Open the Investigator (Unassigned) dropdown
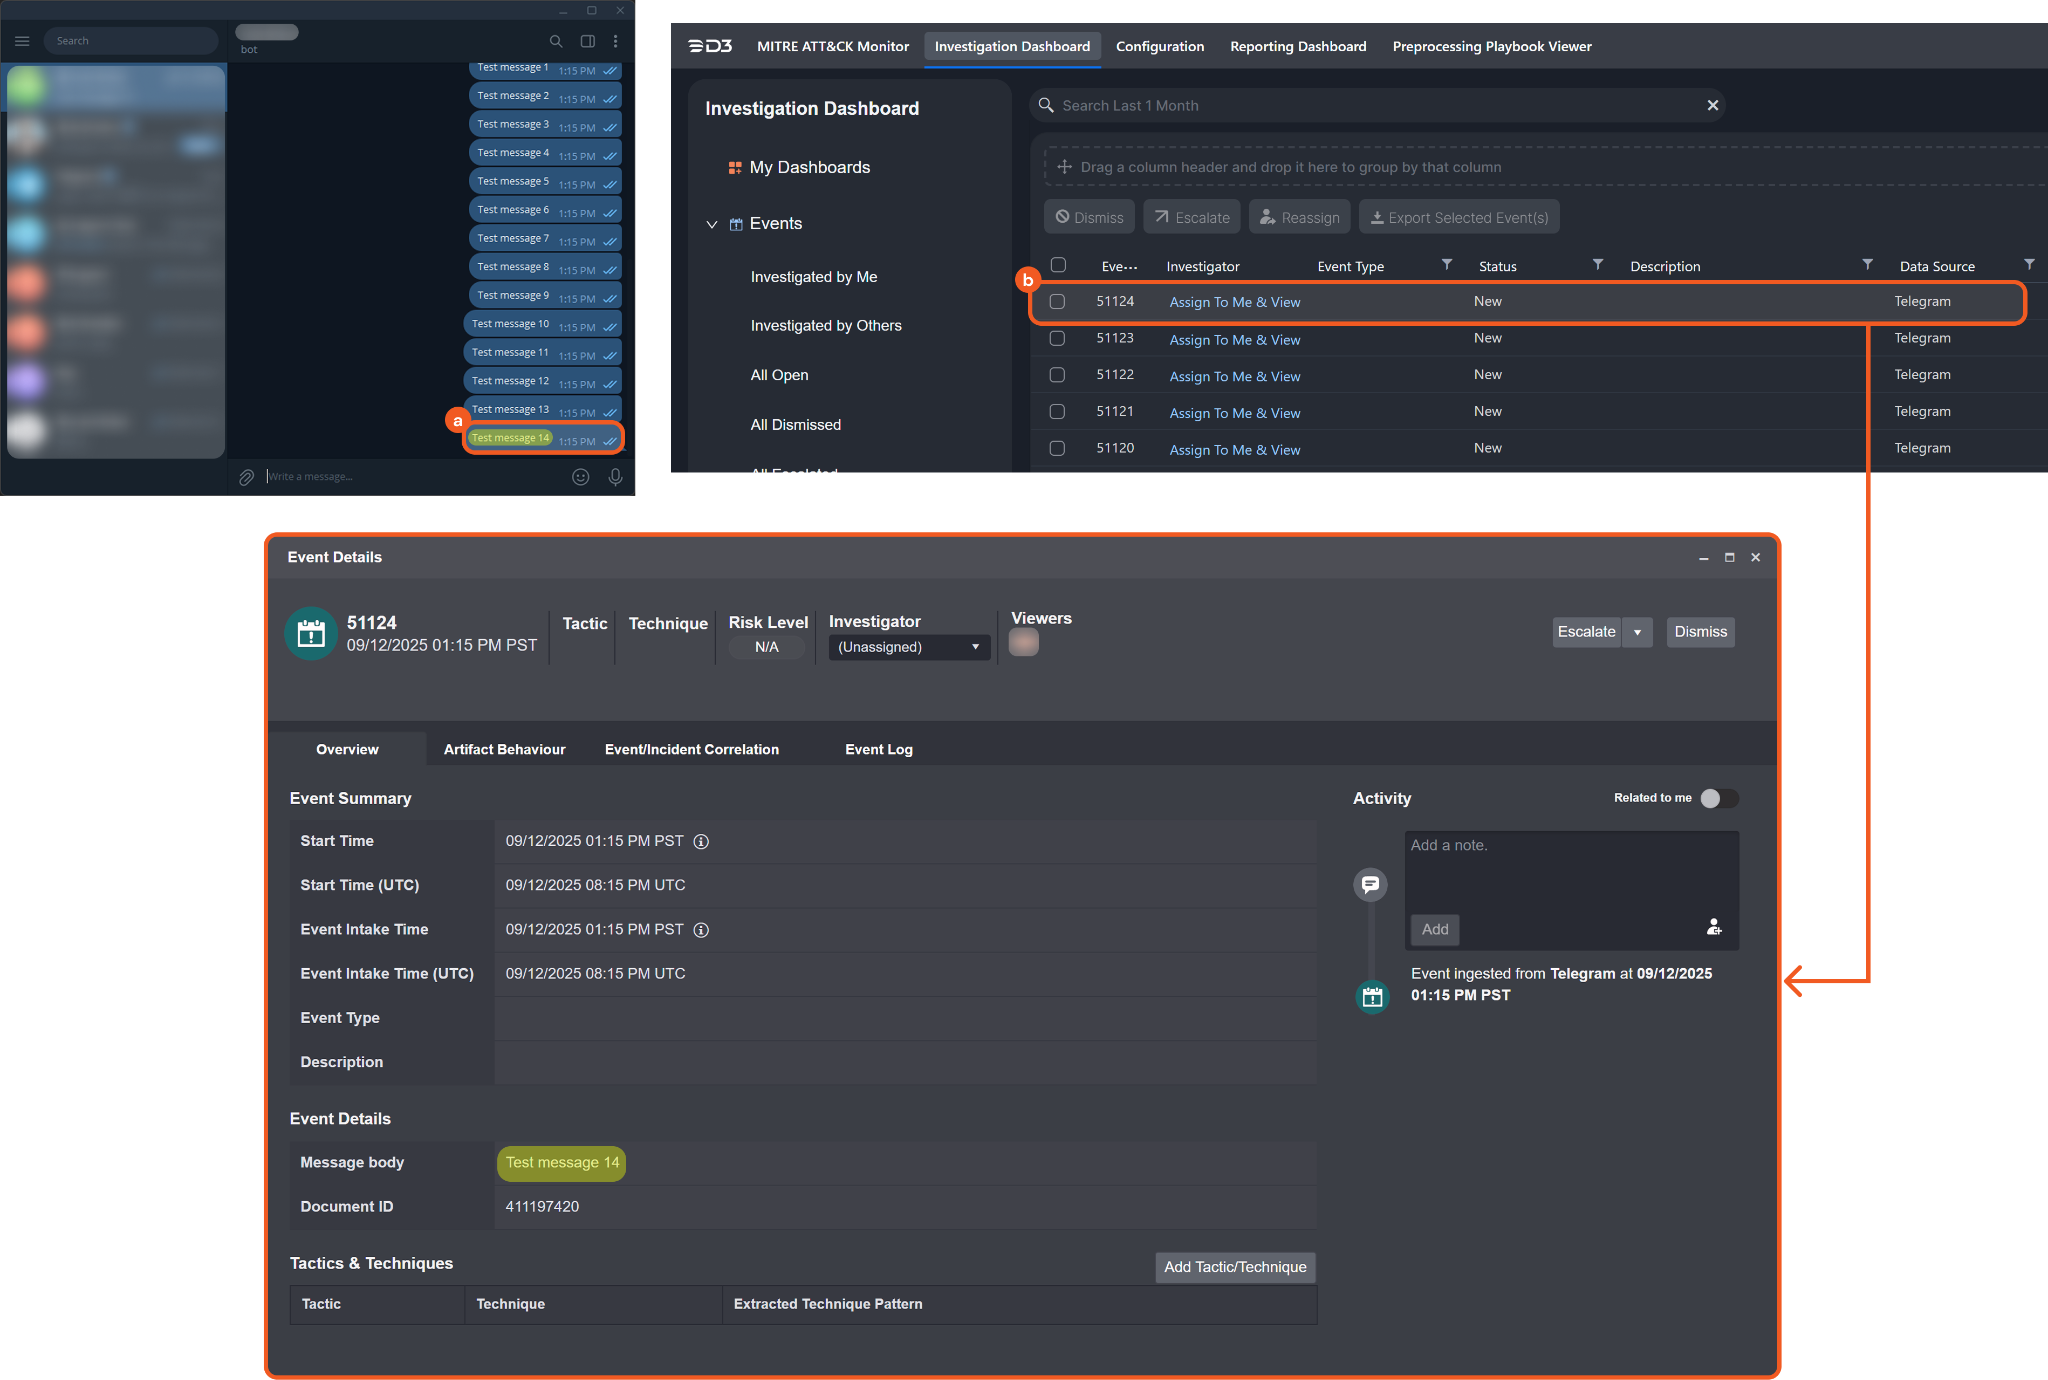Screen dimensions: 2048x1380 (x=908, y=647)
